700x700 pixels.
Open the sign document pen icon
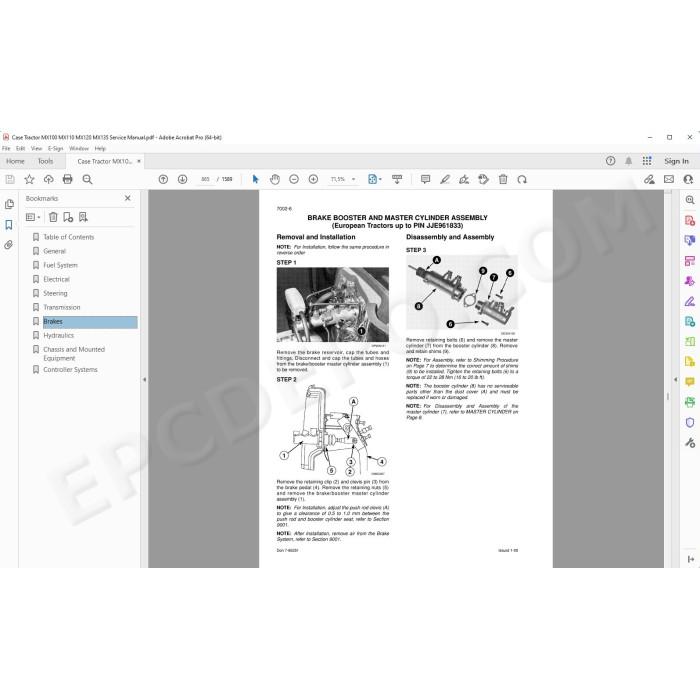point(464,179)
